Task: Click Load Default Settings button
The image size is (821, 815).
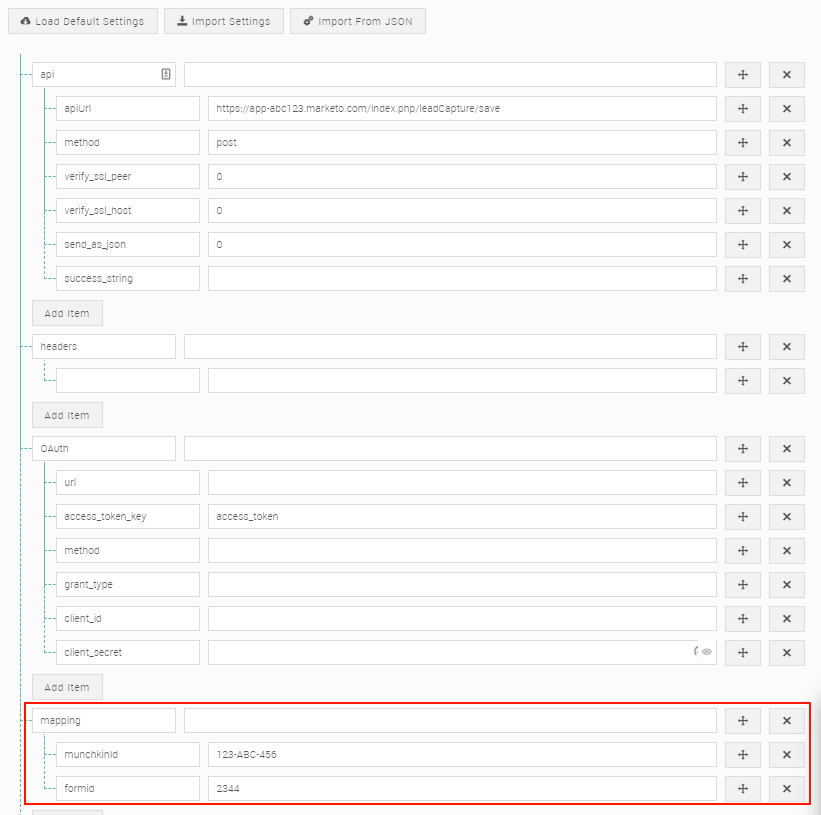Action: (83, 21)
